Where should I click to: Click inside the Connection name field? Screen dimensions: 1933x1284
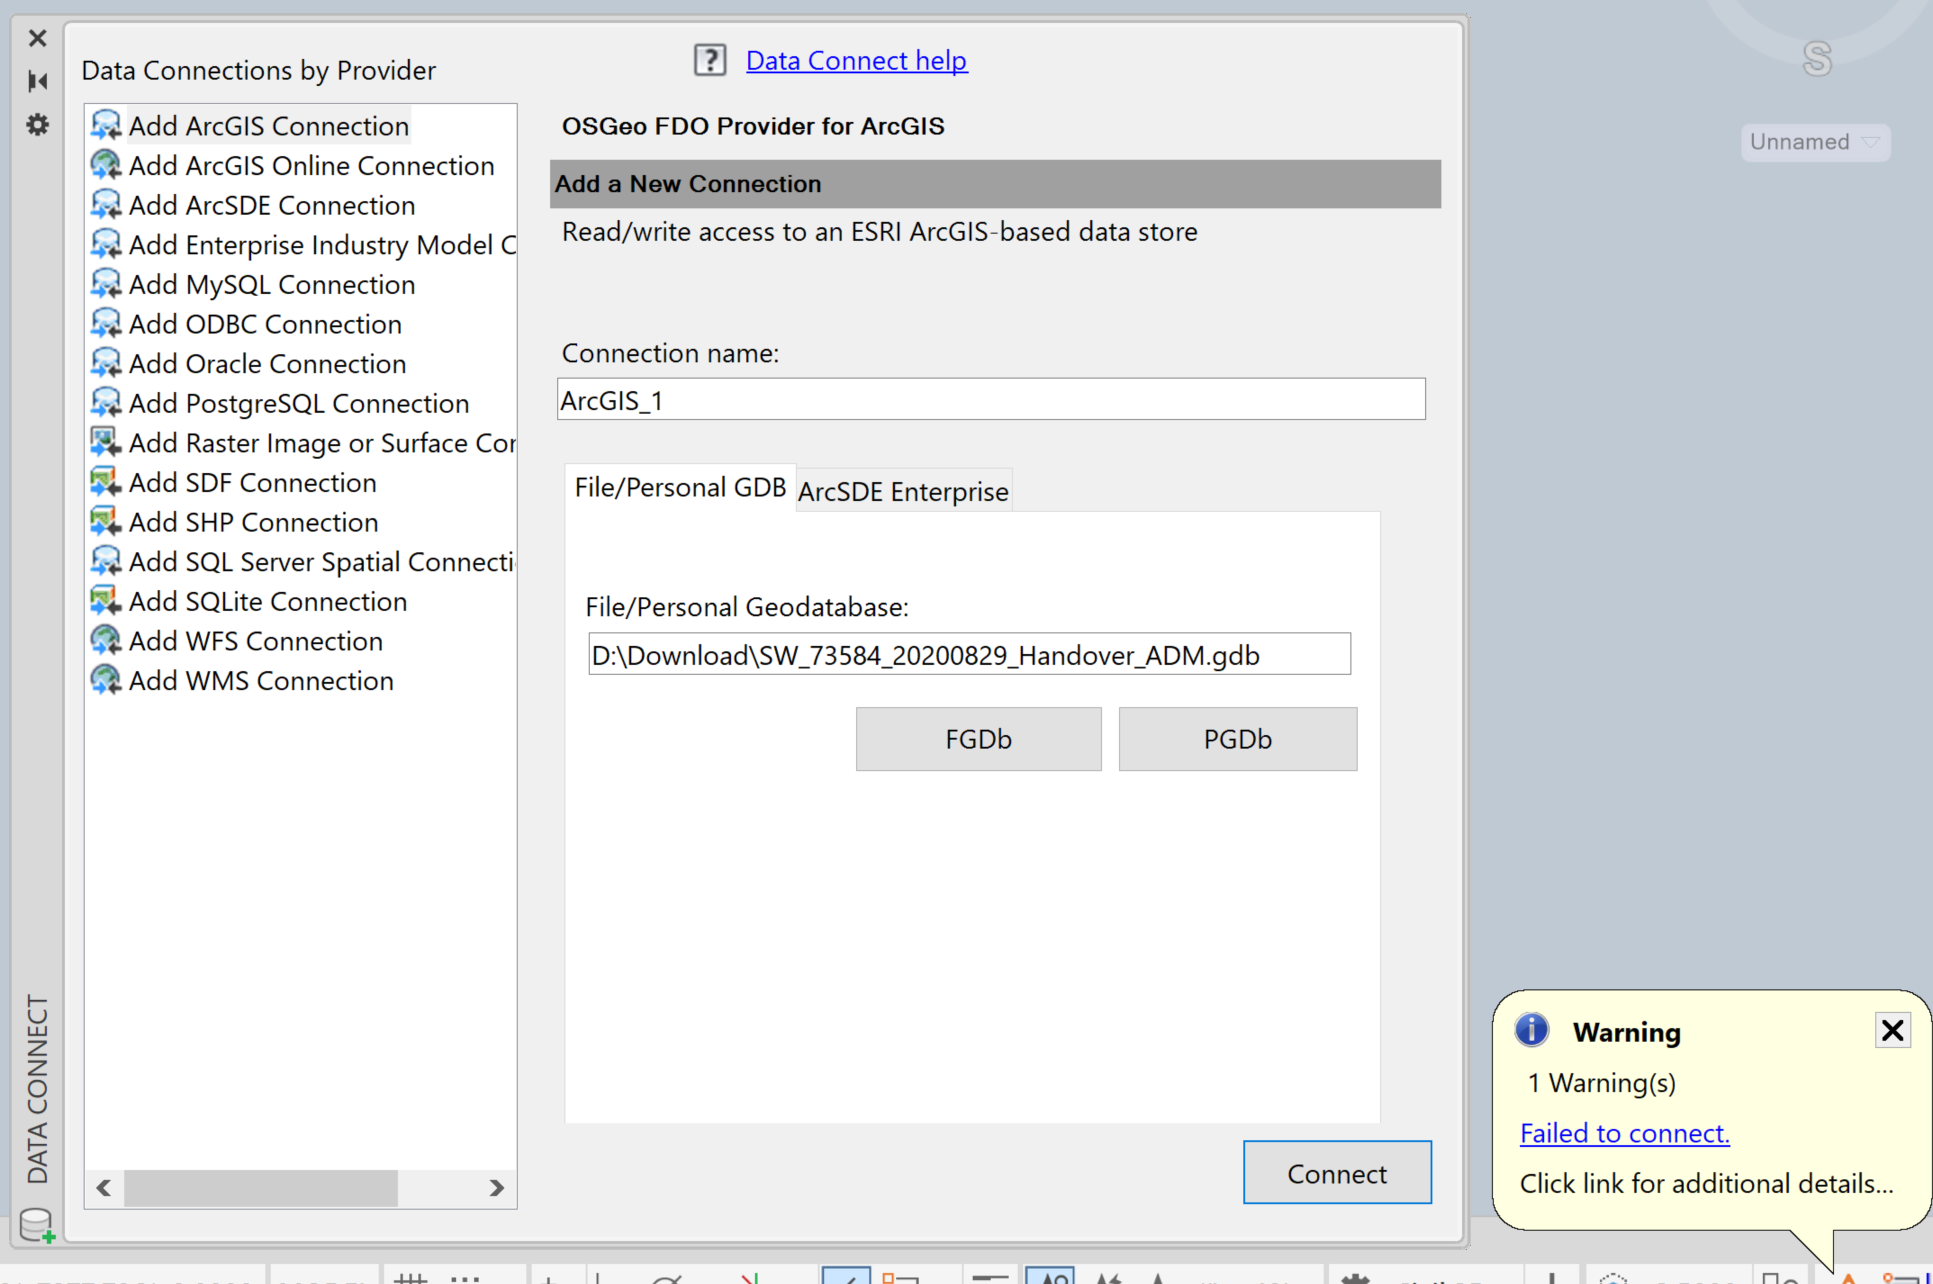(990, 399)
